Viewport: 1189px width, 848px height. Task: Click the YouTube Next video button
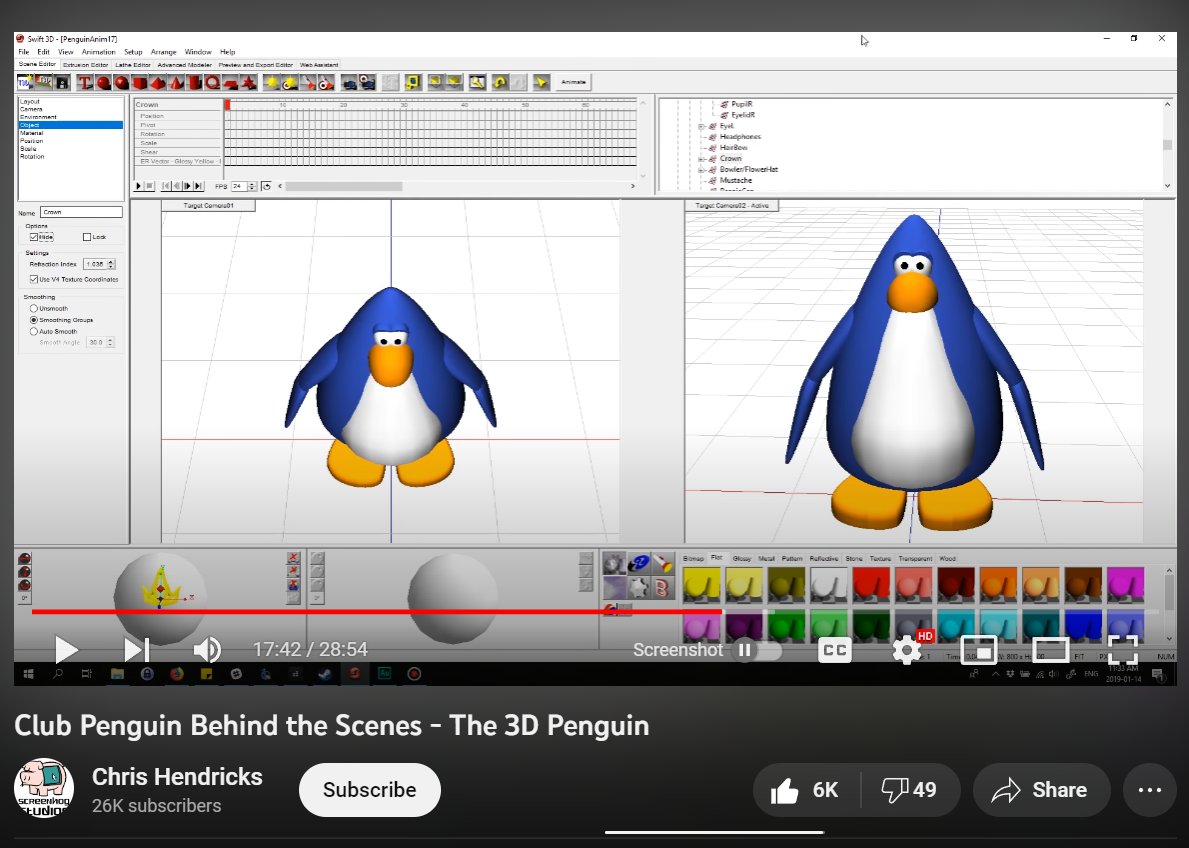point(136,650)
